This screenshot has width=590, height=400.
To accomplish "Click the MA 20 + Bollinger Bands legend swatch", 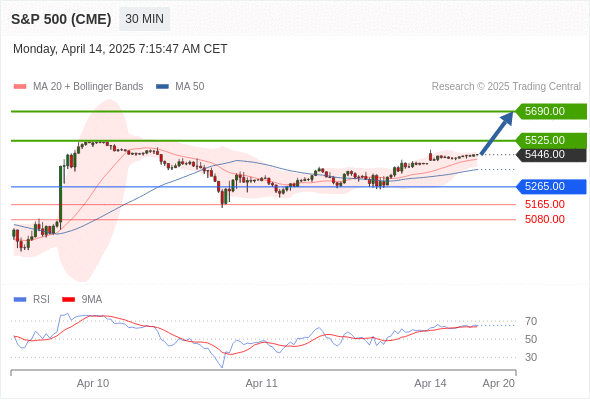I will tap(20, 87).
